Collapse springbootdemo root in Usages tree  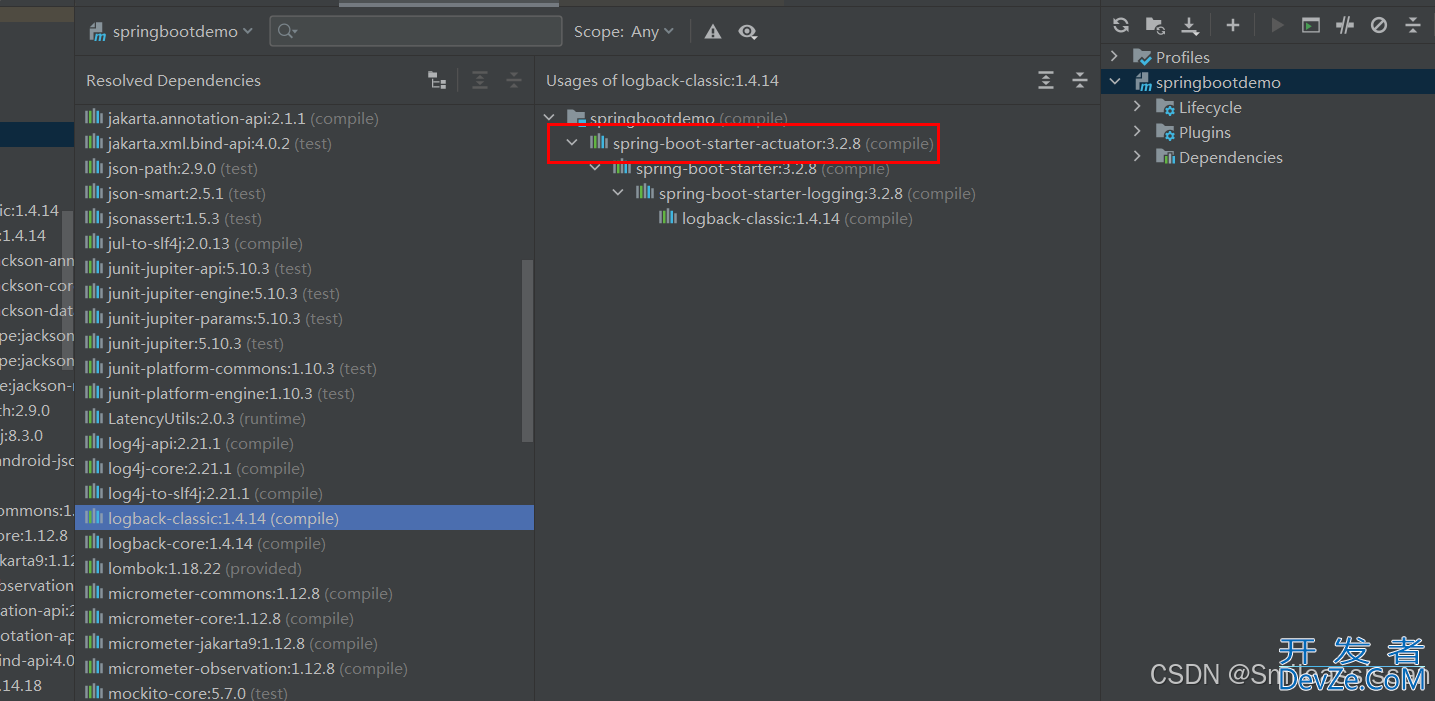click(549, 118)
